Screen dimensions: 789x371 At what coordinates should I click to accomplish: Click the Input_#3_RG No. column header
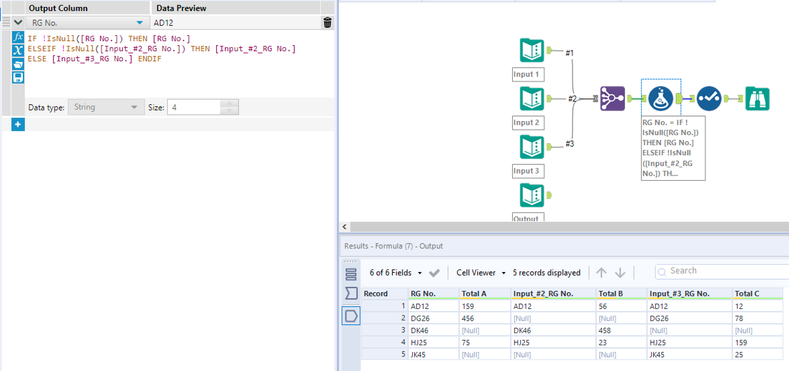(x=689, y=293)
